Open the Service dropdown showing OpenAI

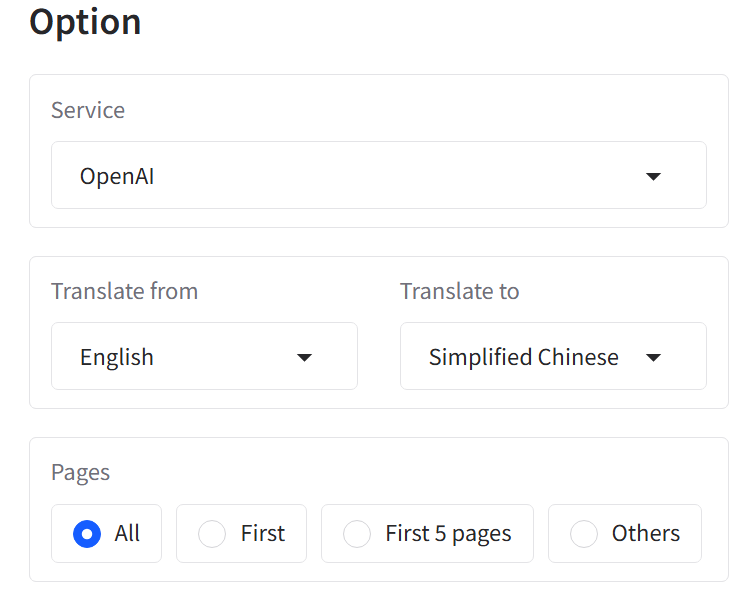coord(378,176)
